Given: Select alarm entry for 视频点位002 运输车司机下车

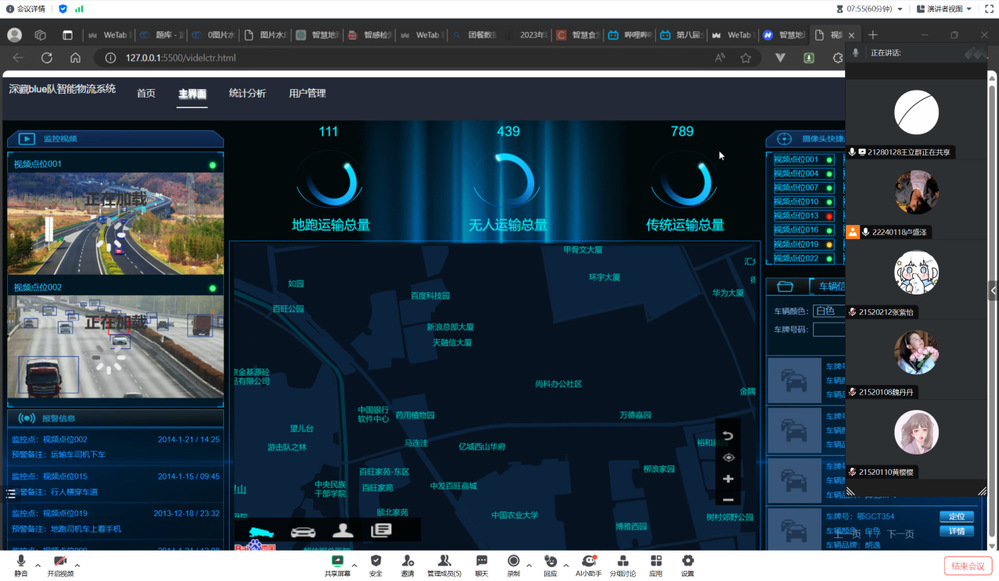Looking at the screenshot, I should click(x=115, y=447).
